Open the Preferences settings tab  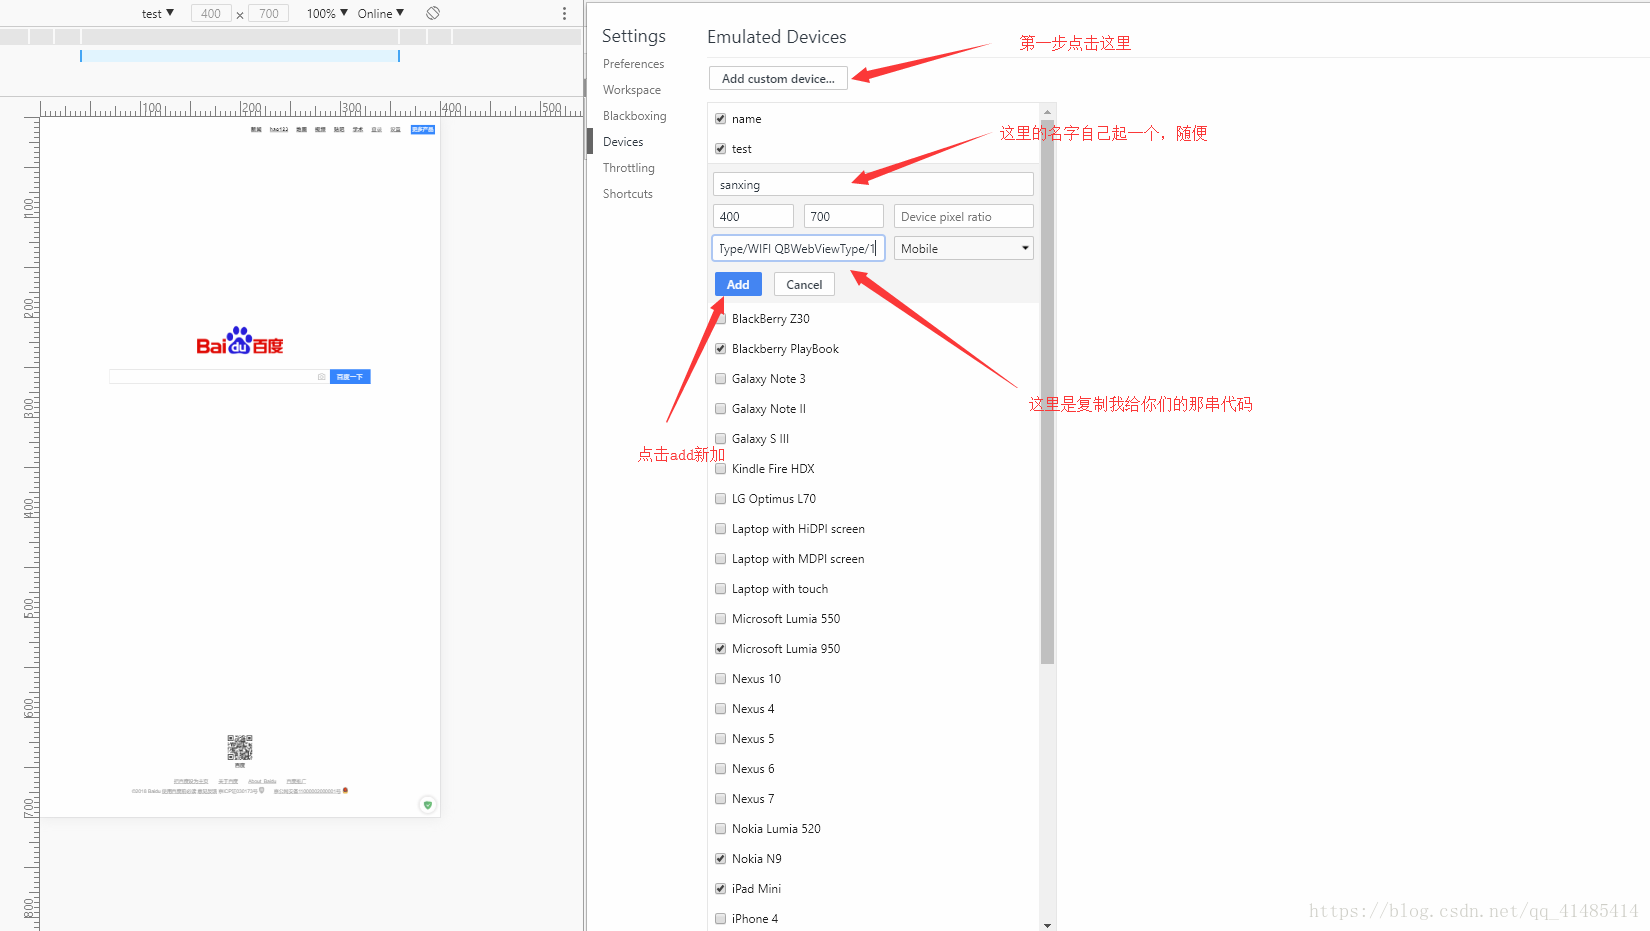pos(633,64)
